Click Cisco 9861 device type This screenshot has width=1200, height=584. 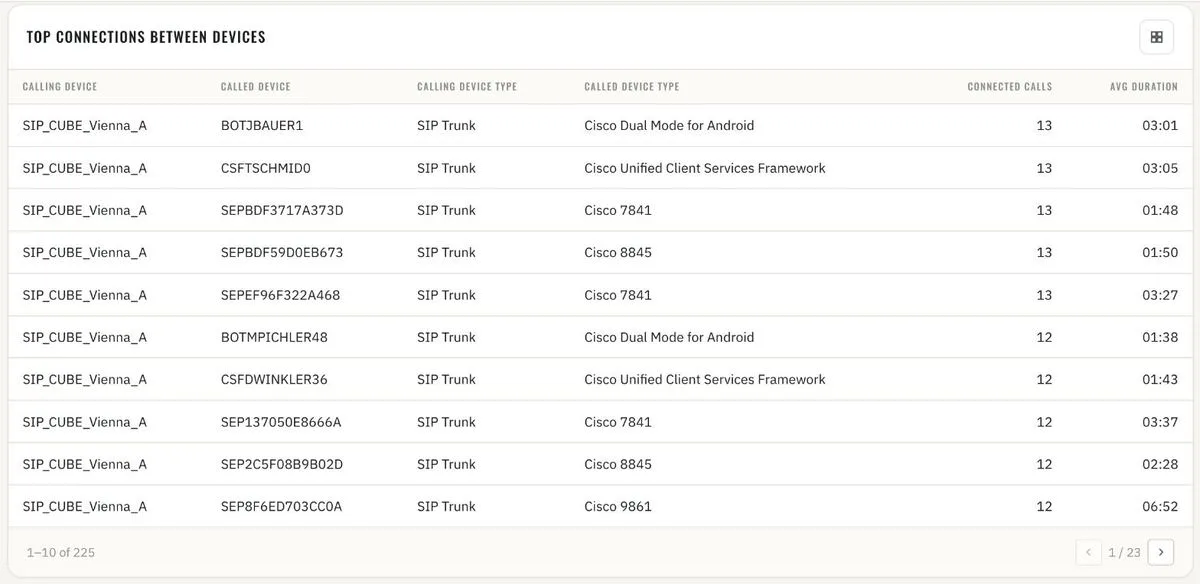point(618,506)
